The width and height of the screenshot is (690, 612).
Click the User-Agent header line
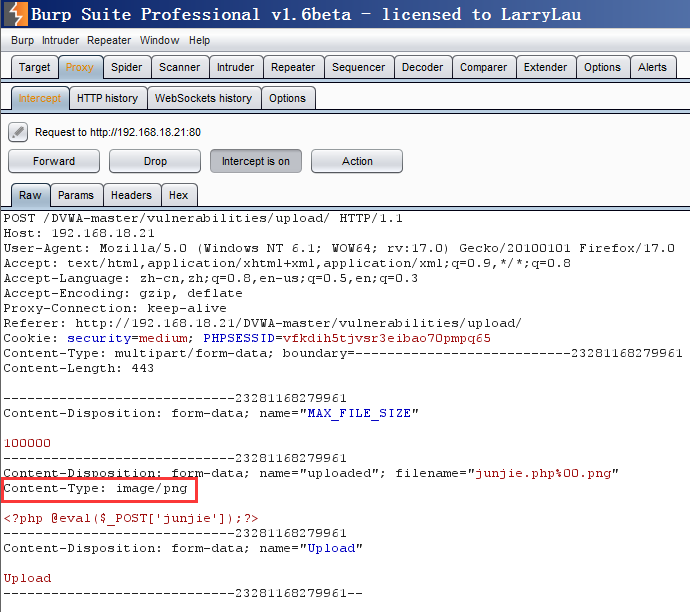pyautogui.click(x=339, y=248)
